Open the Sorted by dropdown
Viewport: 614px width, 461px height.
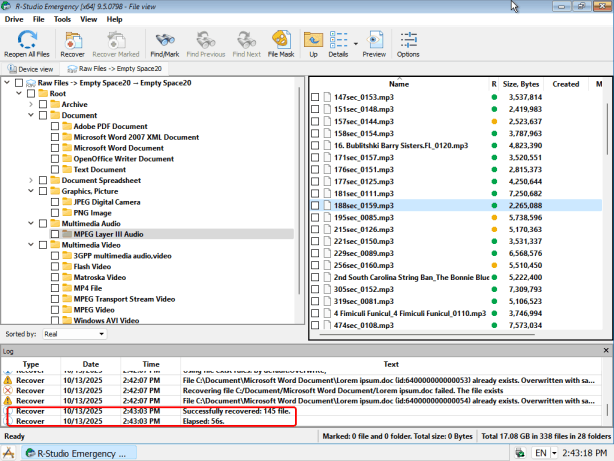click(x=73, y=333)
